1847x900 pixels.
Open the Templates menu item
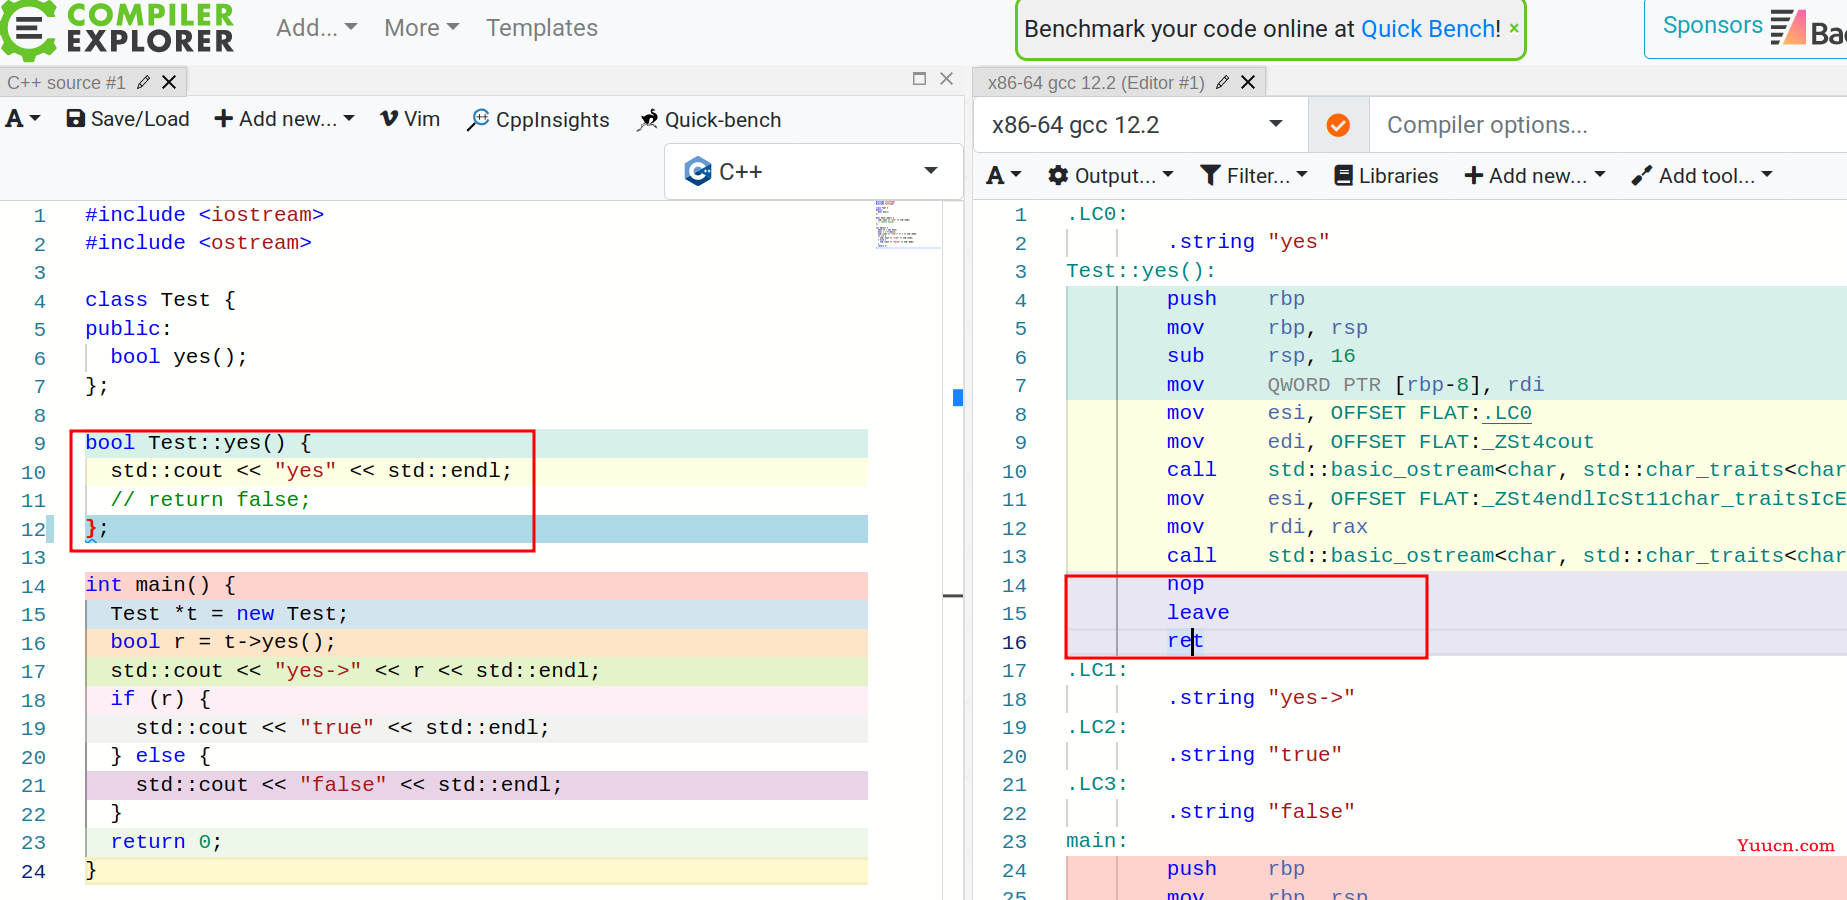coord(542,28)
